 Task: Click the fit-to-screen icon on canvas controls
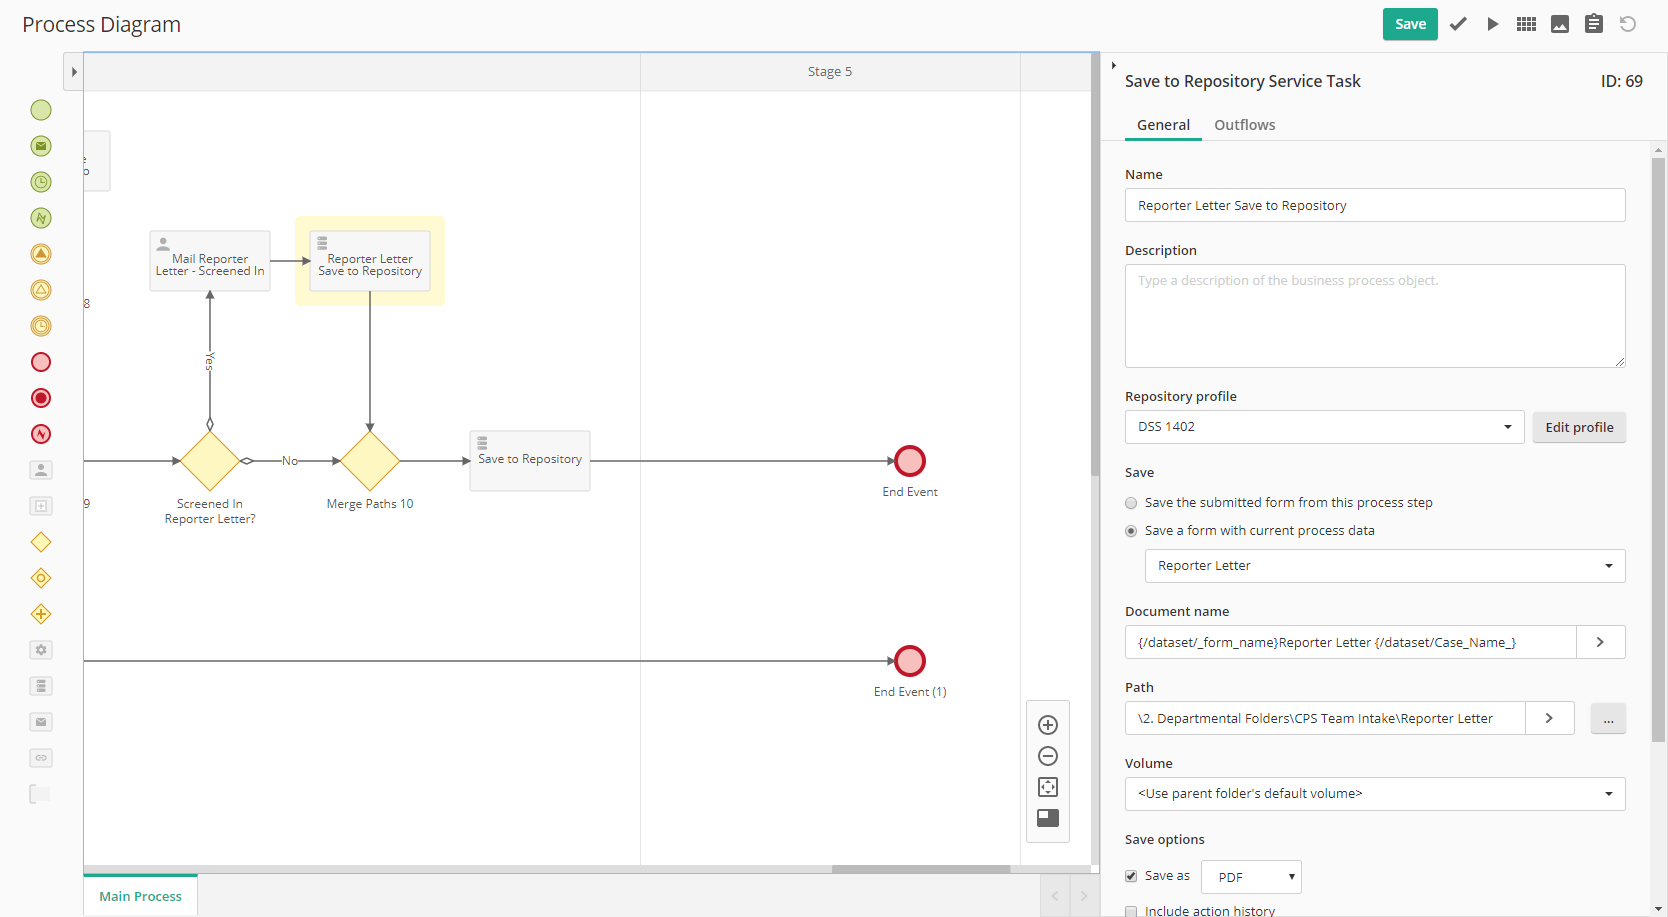point(1048,787)
